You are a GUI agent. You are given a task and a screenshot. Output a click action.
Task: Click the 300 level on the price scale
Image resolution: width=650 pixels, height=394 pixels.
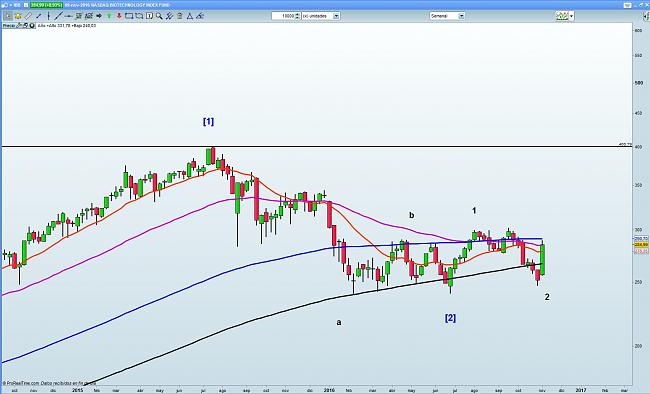638,230
